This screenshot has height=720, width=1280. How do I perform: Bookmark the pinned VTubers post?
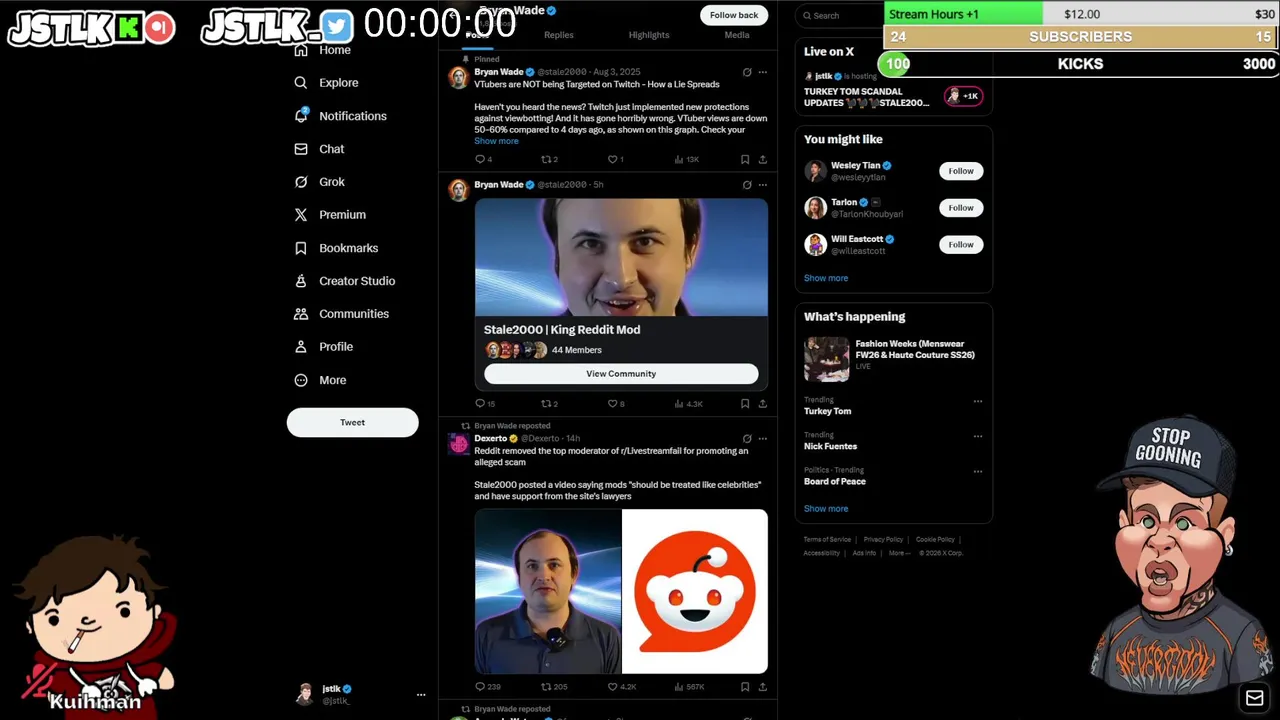[x=745, y=159]
